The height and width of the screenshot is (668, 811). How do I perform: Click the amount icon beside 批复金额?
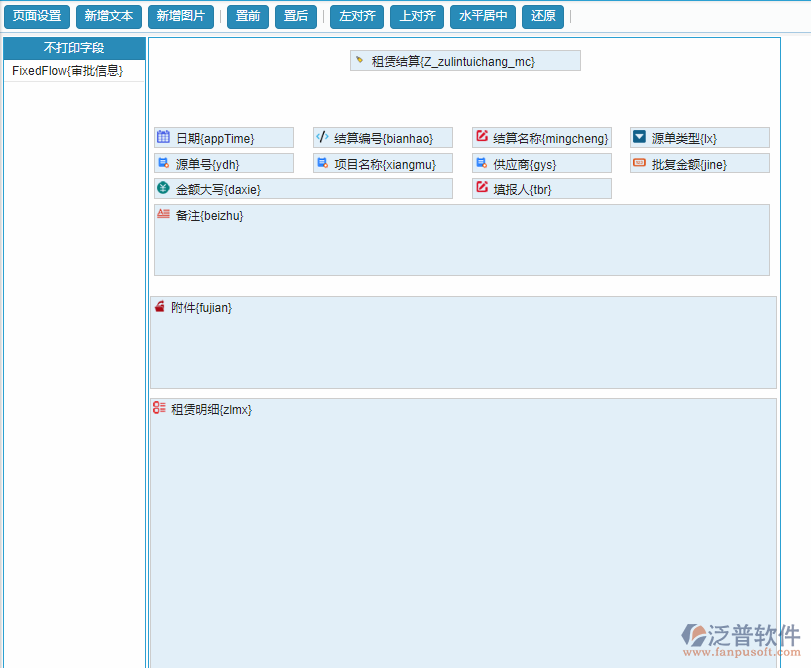[x=639, y=162]
